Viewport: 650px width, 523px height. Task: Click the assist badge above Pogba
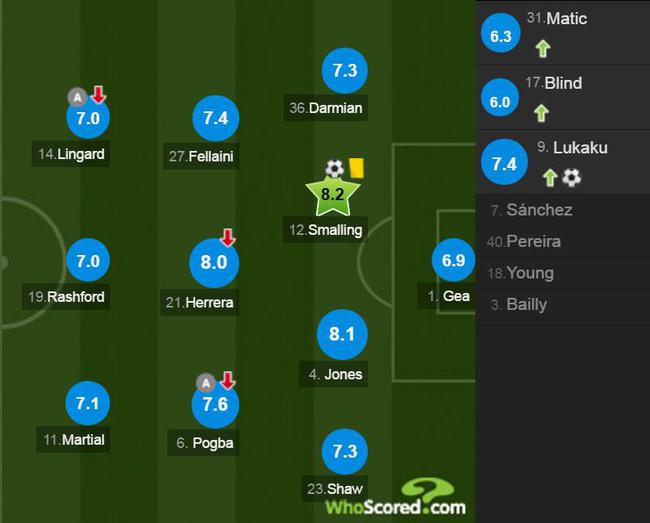click(x=206, y=383)
